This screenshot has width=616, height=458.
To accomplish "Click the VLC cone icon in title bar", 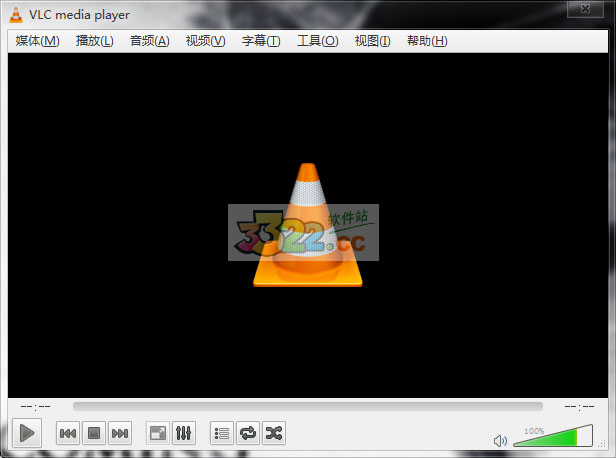I will pyautogui.click(x=16, y=15).
